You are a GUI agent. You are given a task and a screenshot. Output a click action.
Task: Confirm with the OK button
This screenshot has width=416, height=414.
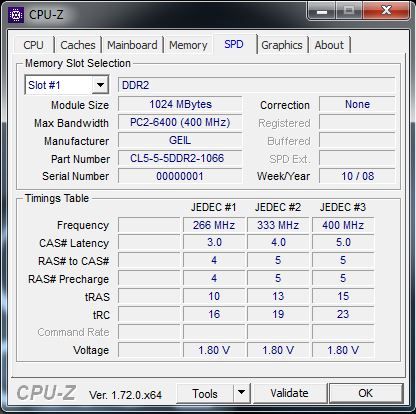point(366,393)
